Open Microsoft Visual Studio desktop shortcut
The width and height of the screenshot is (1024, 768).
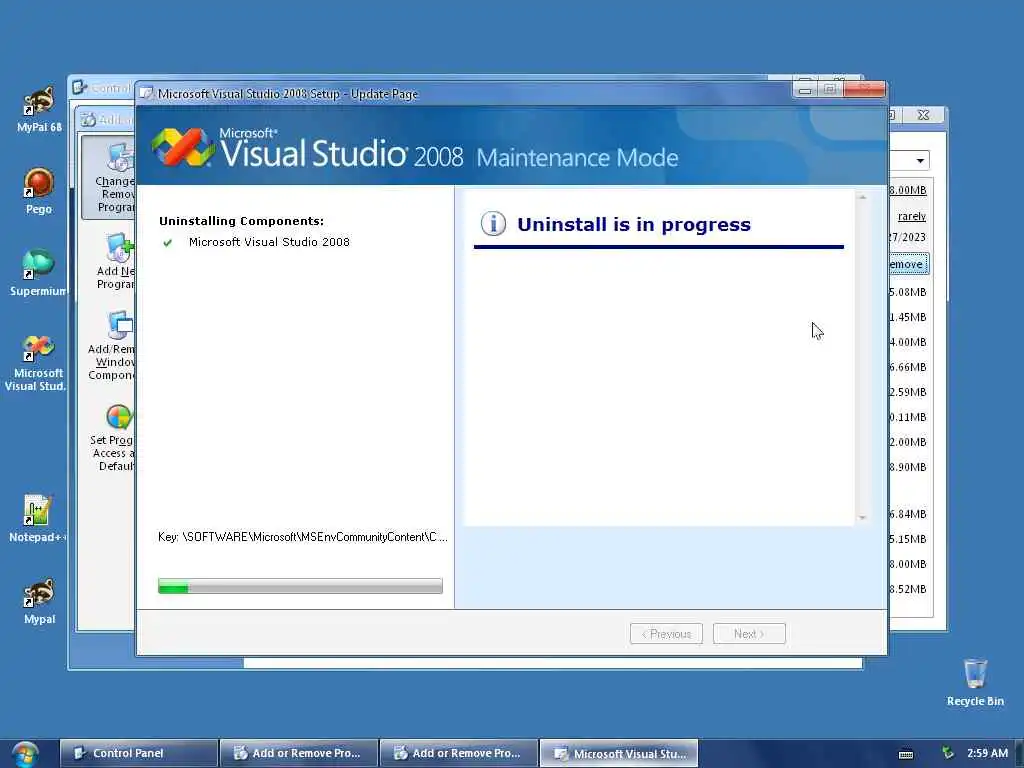36,362
